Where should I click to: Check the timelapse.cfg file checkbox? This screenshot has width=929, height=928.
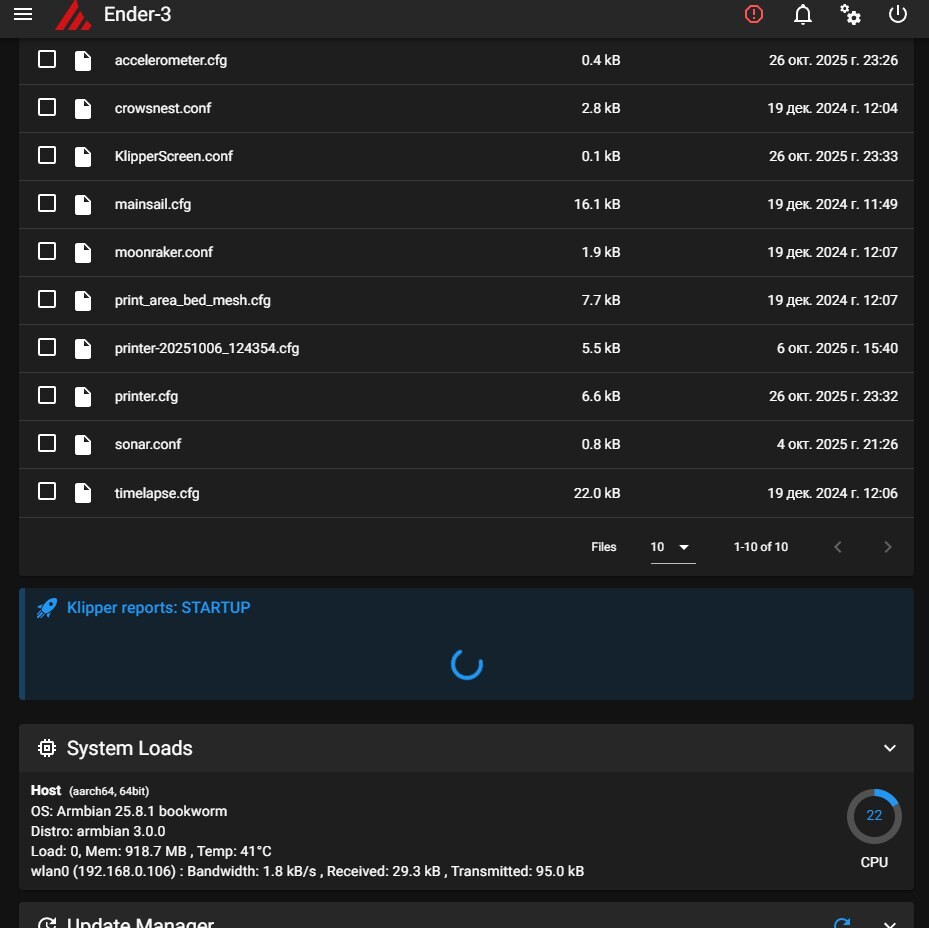(47, 491)
